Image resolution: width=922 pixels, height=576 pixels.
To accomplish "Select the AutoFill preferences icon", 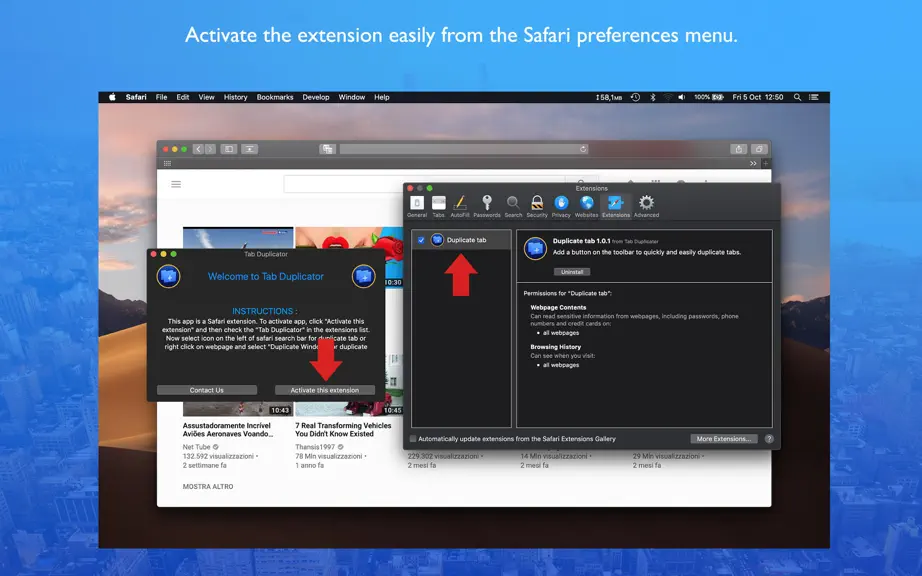I will [460, 206].
